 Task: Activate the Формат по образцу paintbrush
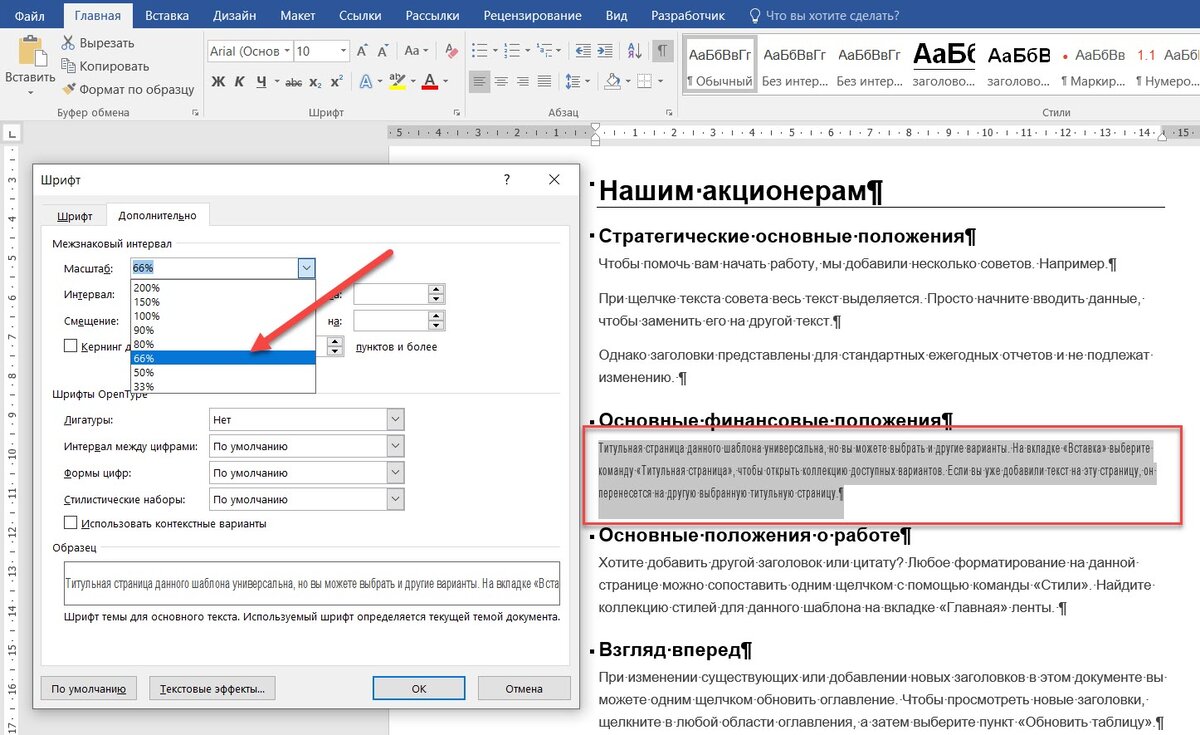68,89
